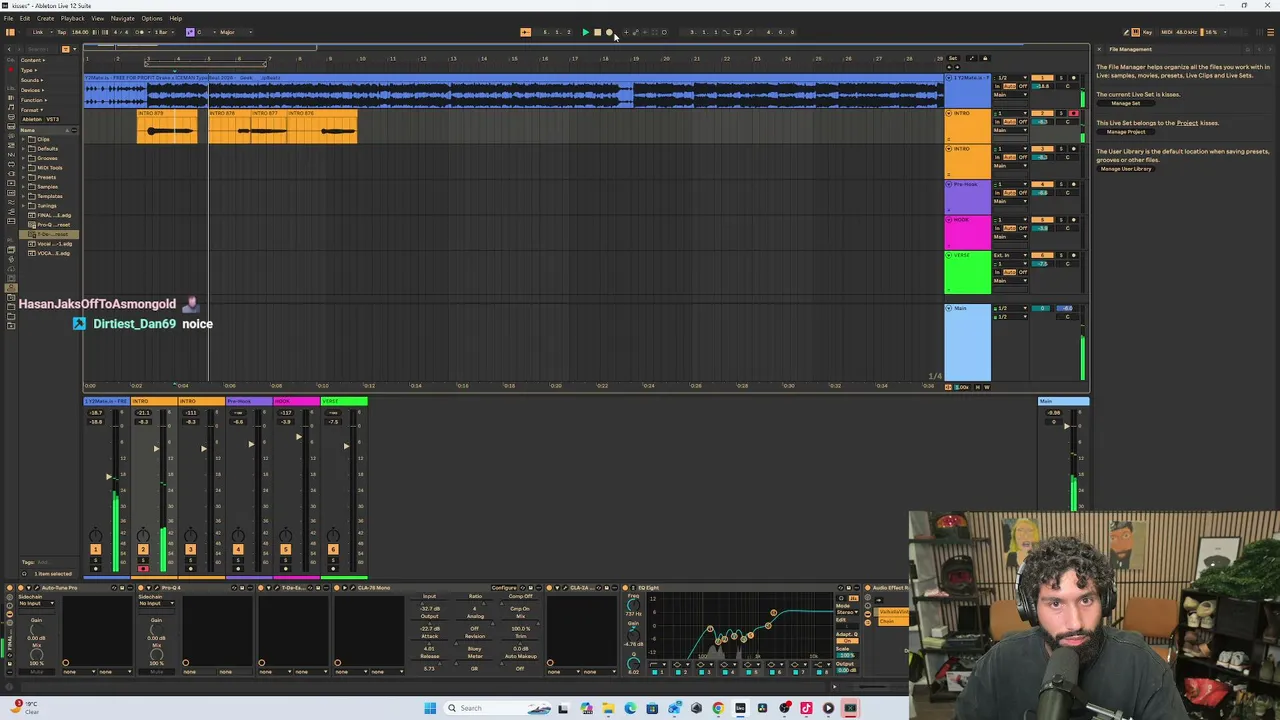Toggle the Computer MIDI Keyboard icon
The height and width of the screenshot is (720, 1280).
pos(1135,32)
